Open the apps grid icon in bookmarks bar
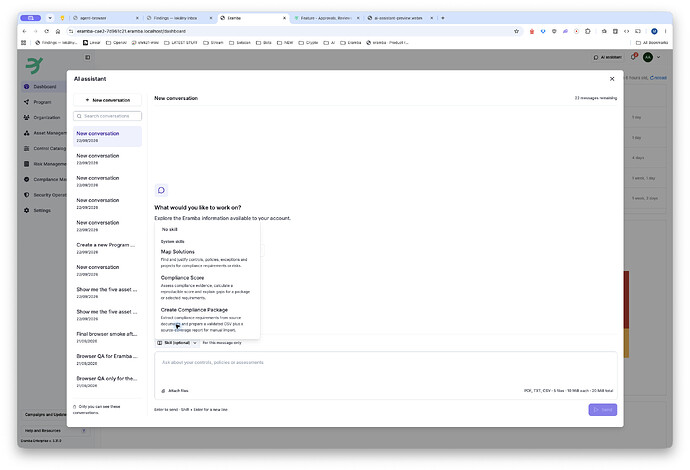Screen dimensions: 690x470 point(24,43)
